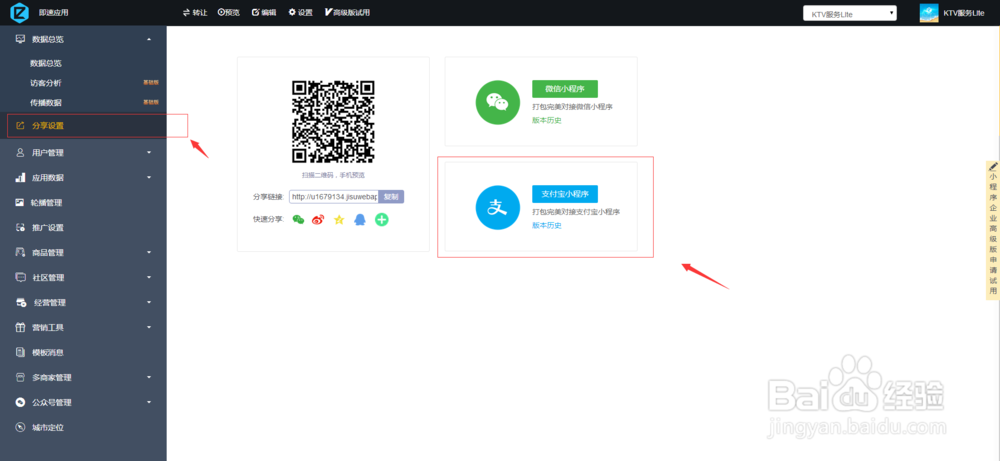
Task: Expand the 经营管理 section arrow
Action: (x=149, y=302)
